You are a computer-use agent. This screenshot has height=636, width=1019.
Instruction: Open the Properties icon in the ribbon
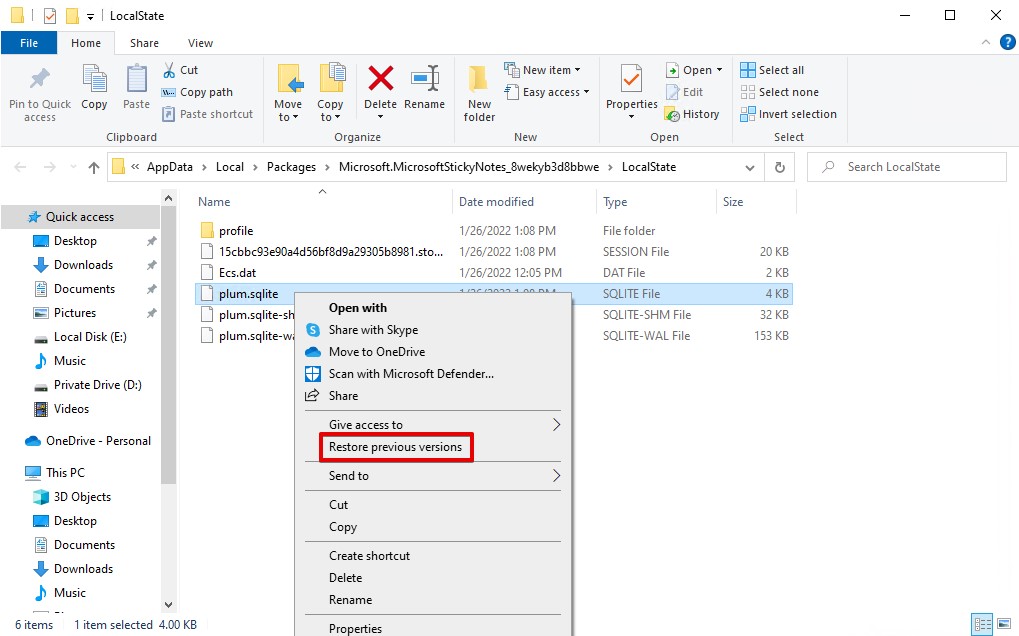pos(631,80)
